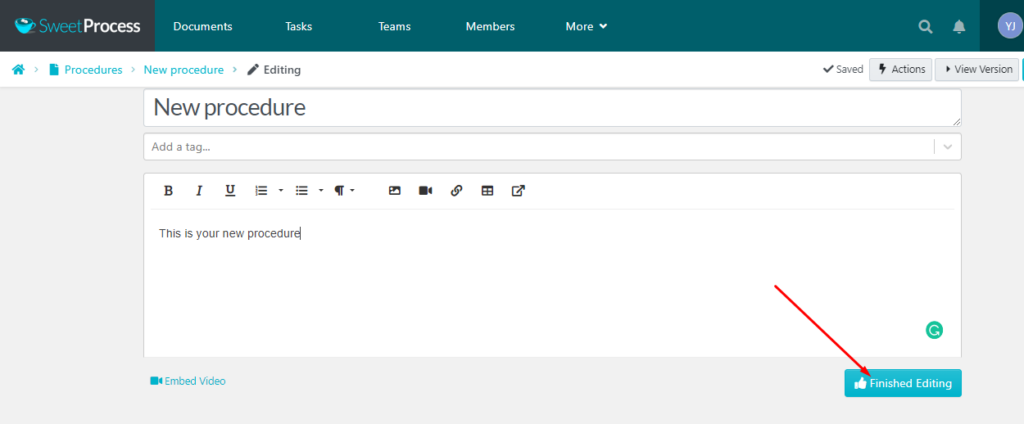The width and height of the screenshot is (1024, 424).
Task: Insert a table into the editor
Action: 487,191
